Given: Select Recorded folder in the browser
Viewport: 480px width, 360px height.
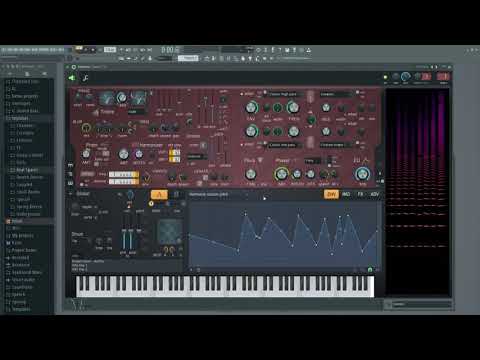Looking at the screenshot, I should pyautogui.click(x=20, y=258).
